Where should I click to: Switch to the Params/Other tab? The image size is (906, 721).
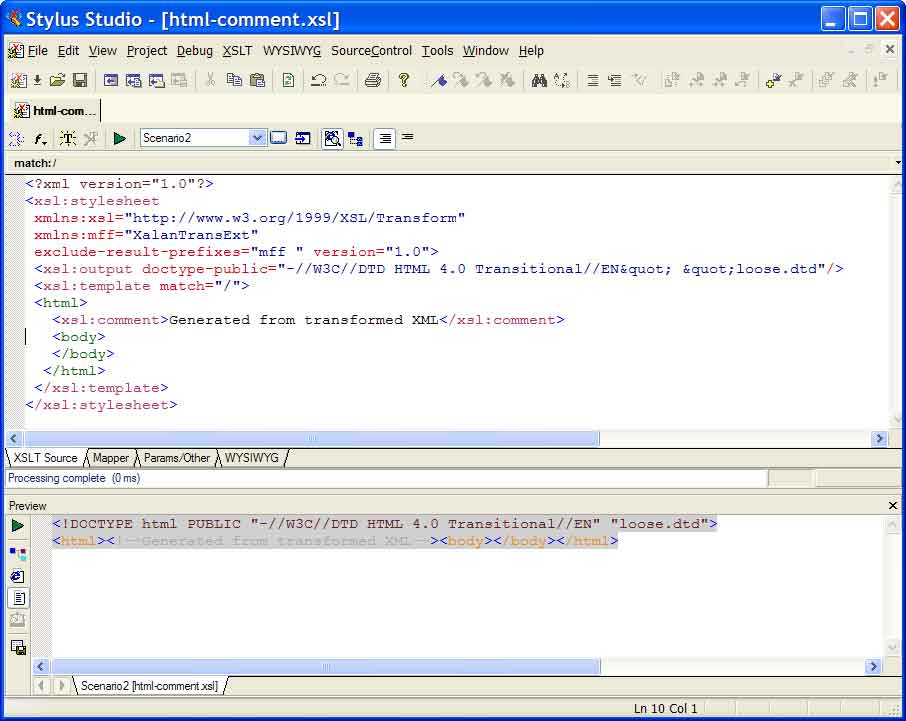click(177, 458)
